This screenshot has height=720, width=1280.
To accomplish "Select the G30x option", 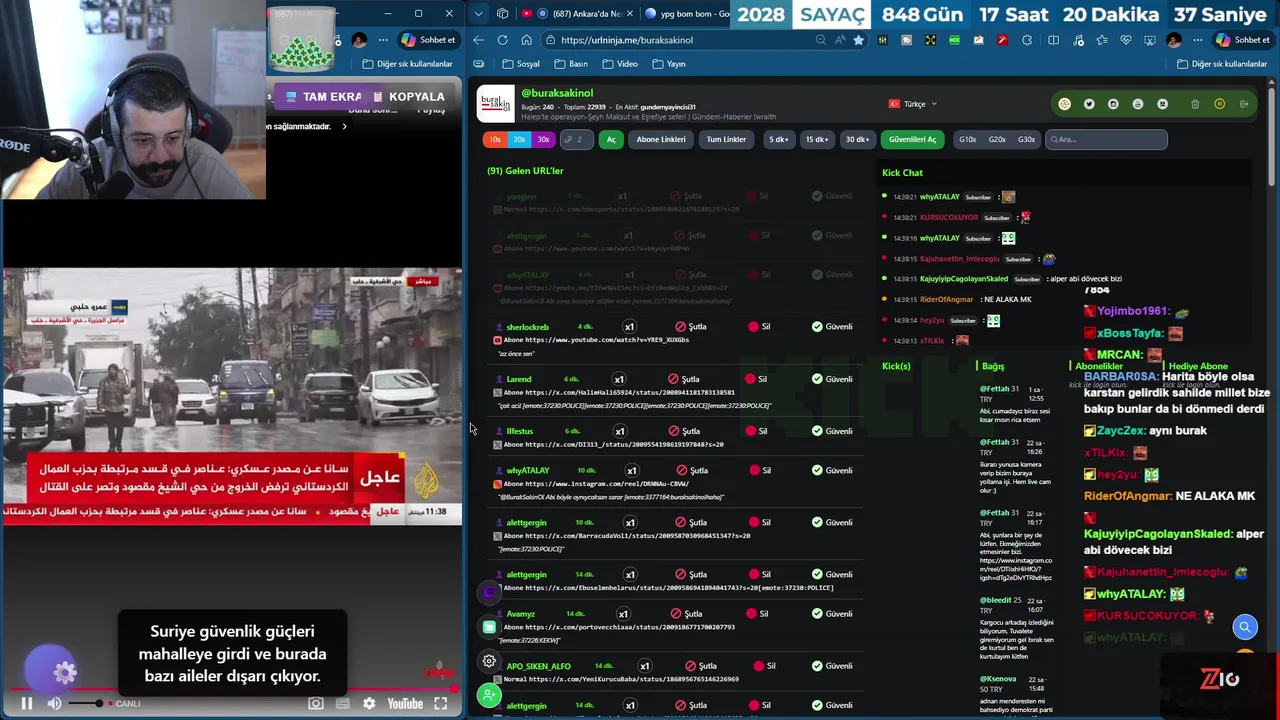I will [x=1026, y=139].
